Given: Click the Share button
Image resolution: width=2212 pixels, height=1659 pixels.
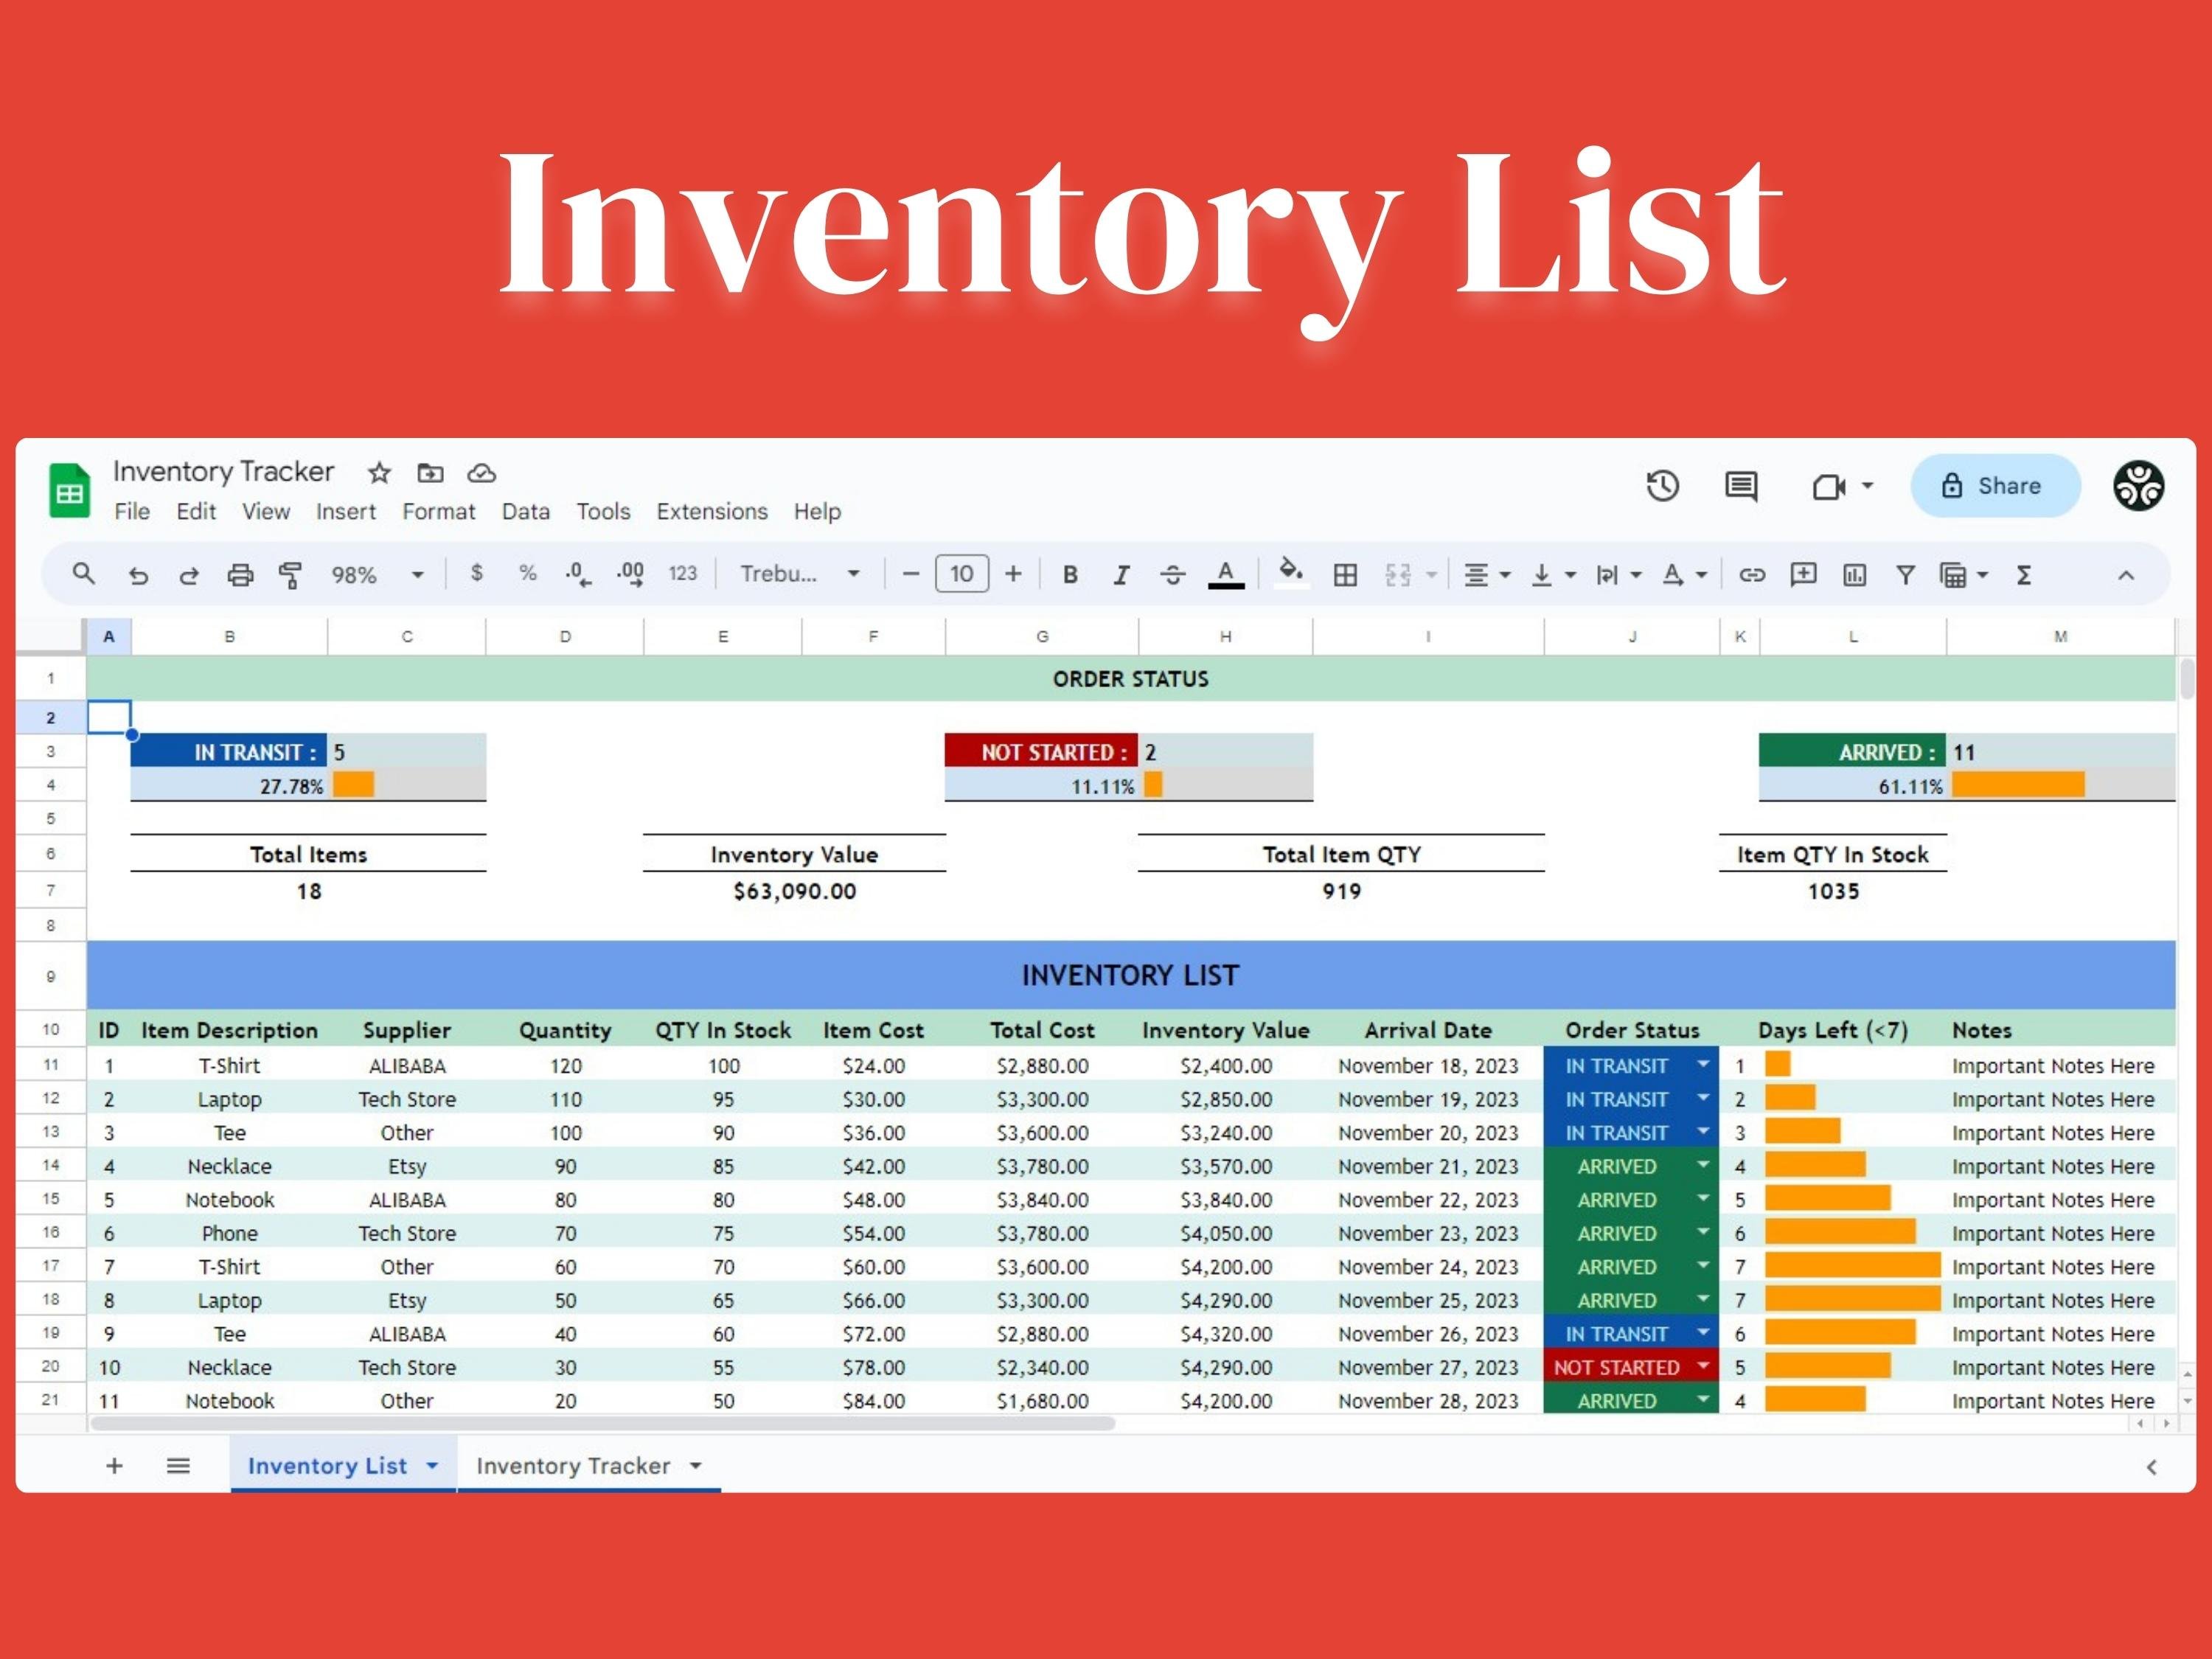Looking at the screenshot, I should tap(1995, 486).
